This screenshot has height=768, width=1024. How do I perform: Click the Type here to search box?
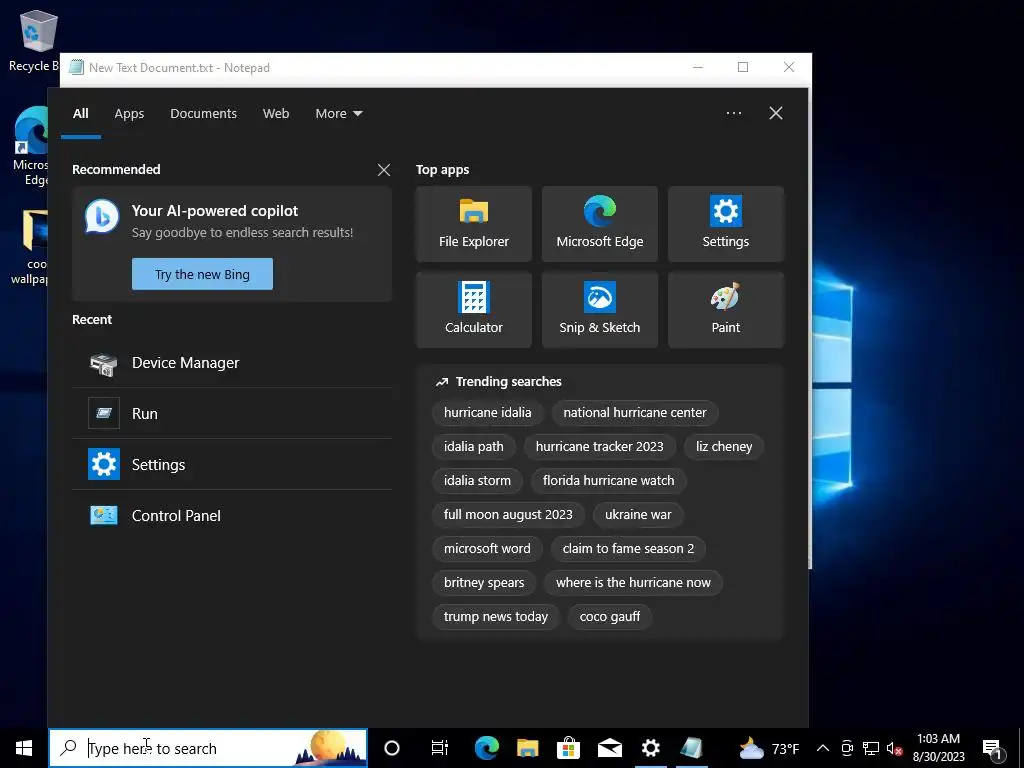(208, 748)
